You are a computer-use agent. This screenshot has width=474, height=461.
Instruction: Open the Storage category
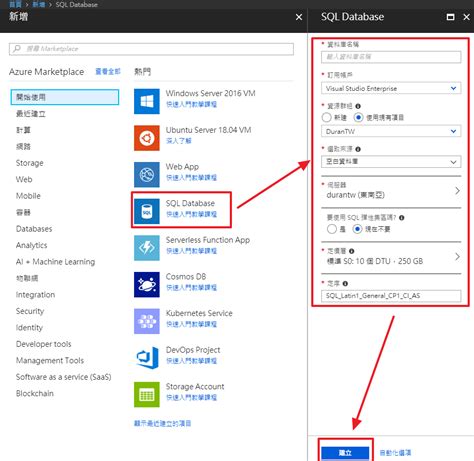pos(30,163)
